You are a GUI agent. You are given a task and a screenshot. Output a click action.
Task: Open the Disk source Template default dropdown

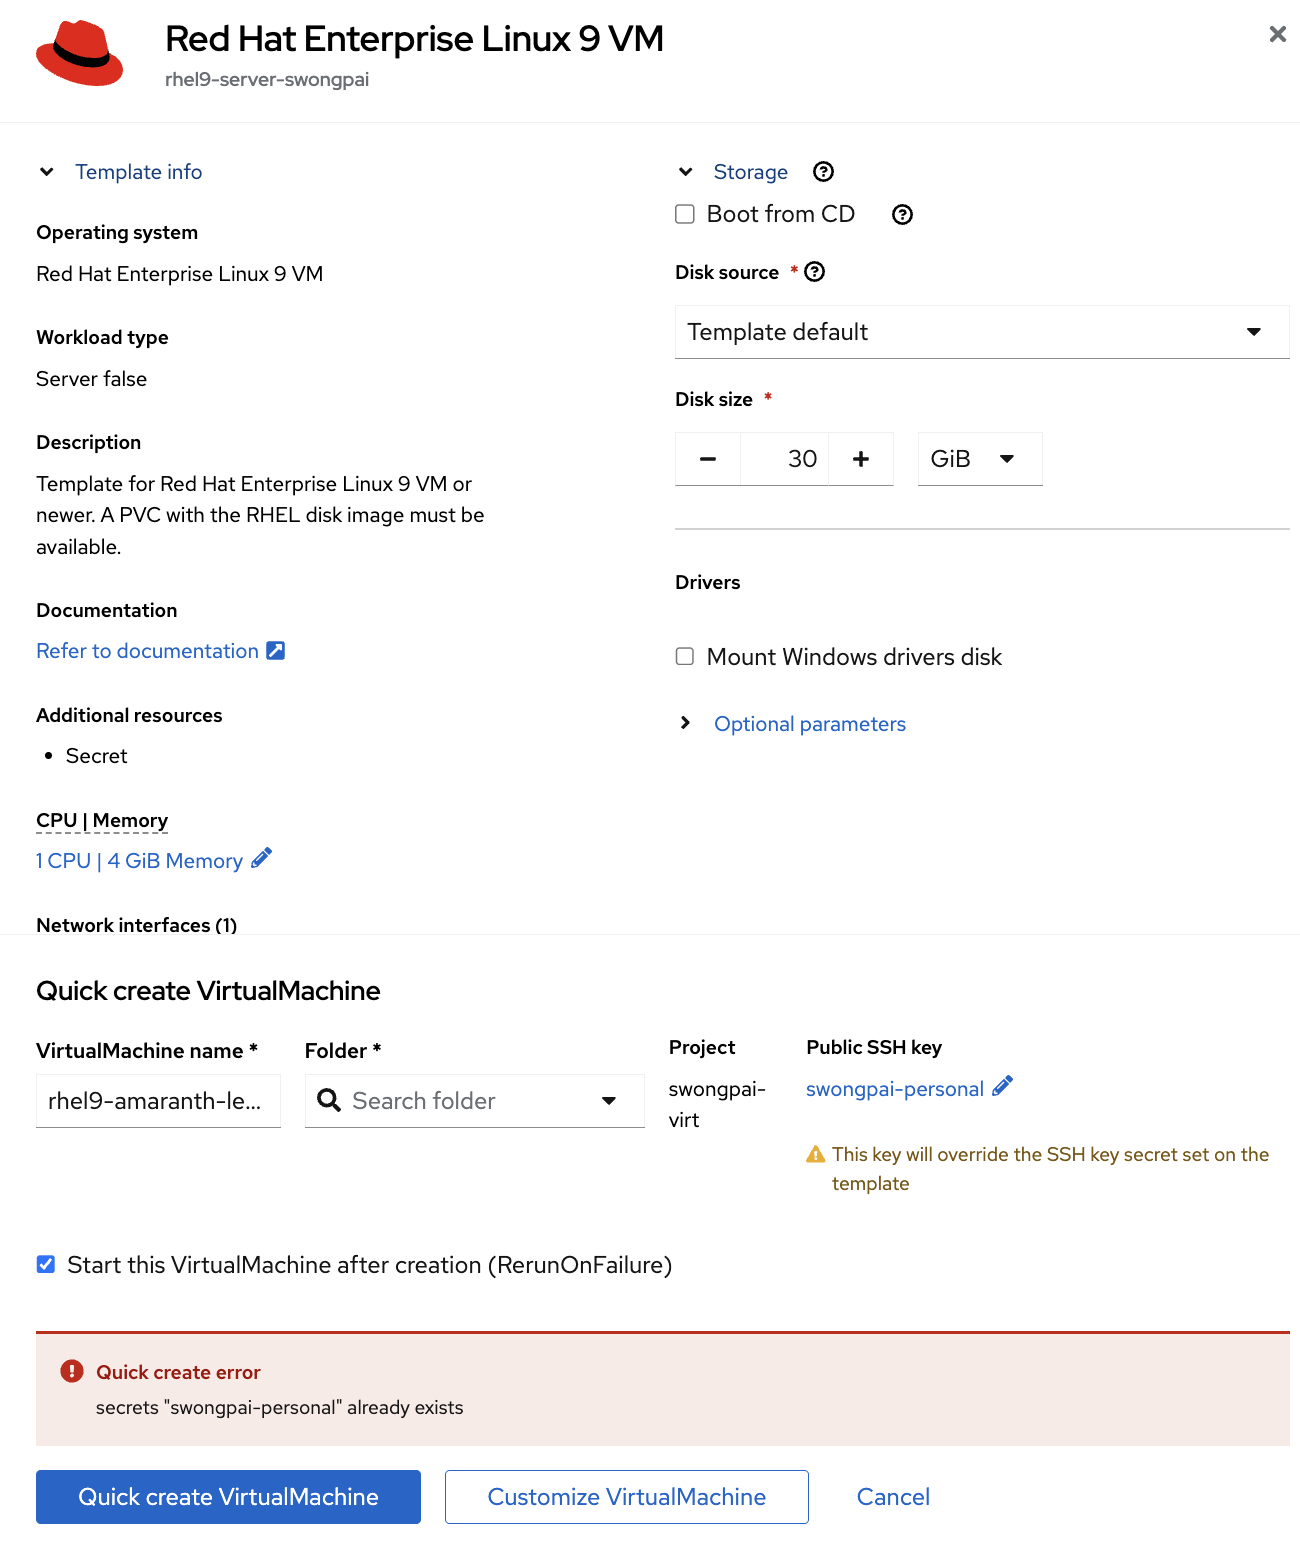pos(981,332)
